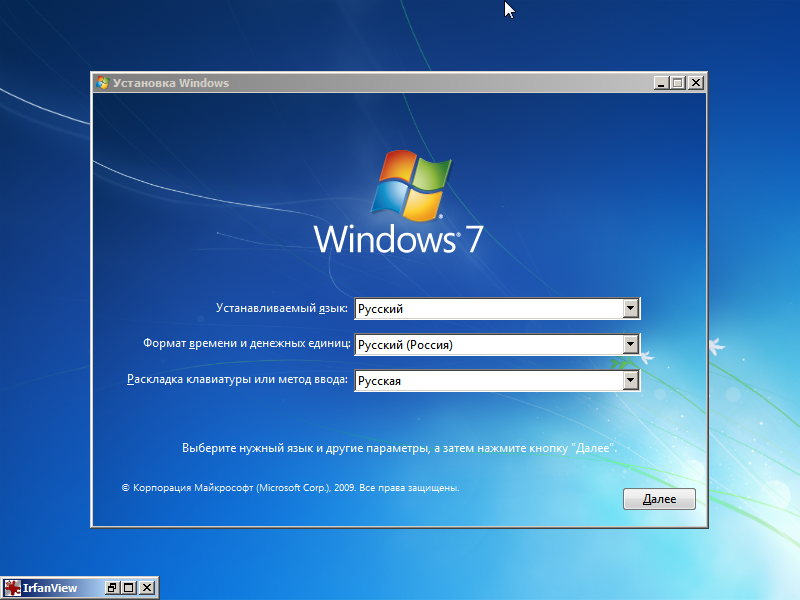
Task: Click the 'Русский' language selection field
Action: click(490, 308)
